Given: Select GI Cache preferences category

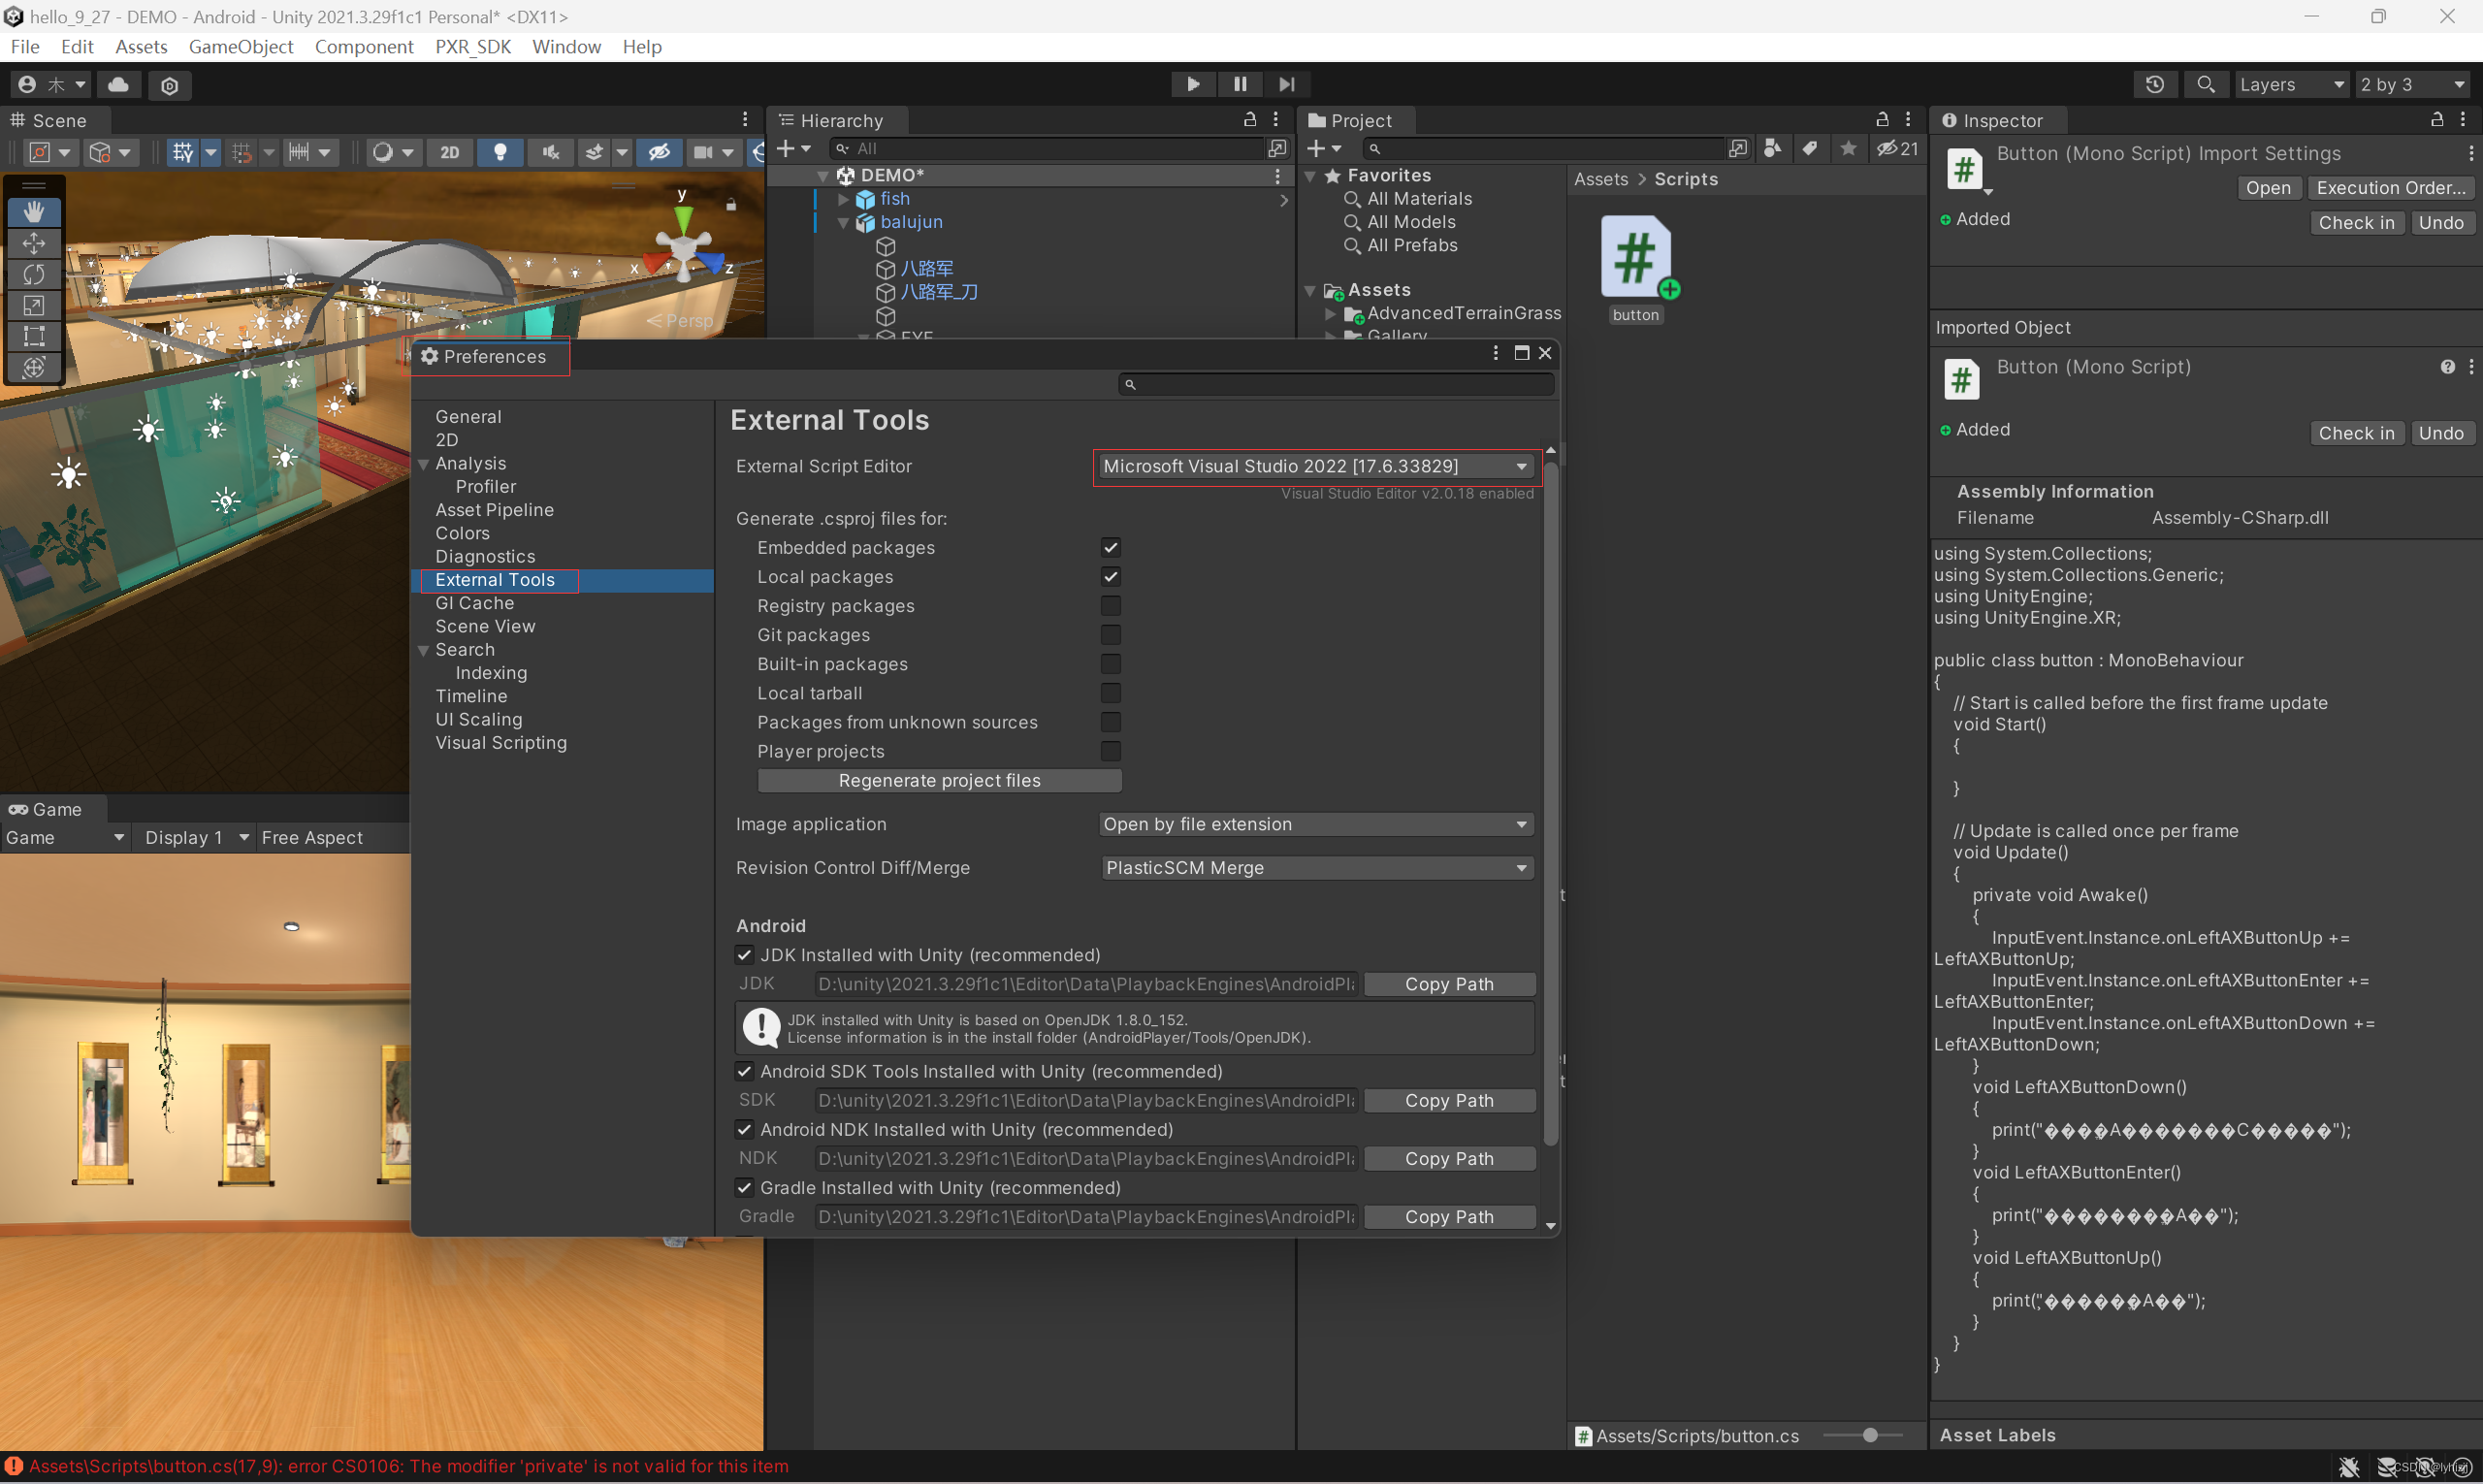Looking at the screenshot, I should click(474, 603).
